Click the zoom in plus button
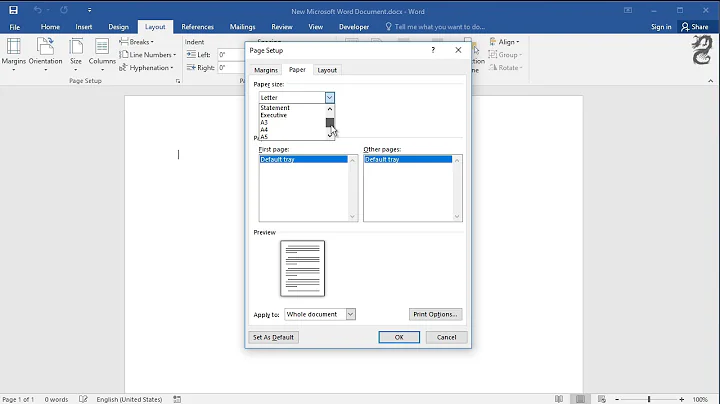This screenshot has width=720, height=404. 682,399
